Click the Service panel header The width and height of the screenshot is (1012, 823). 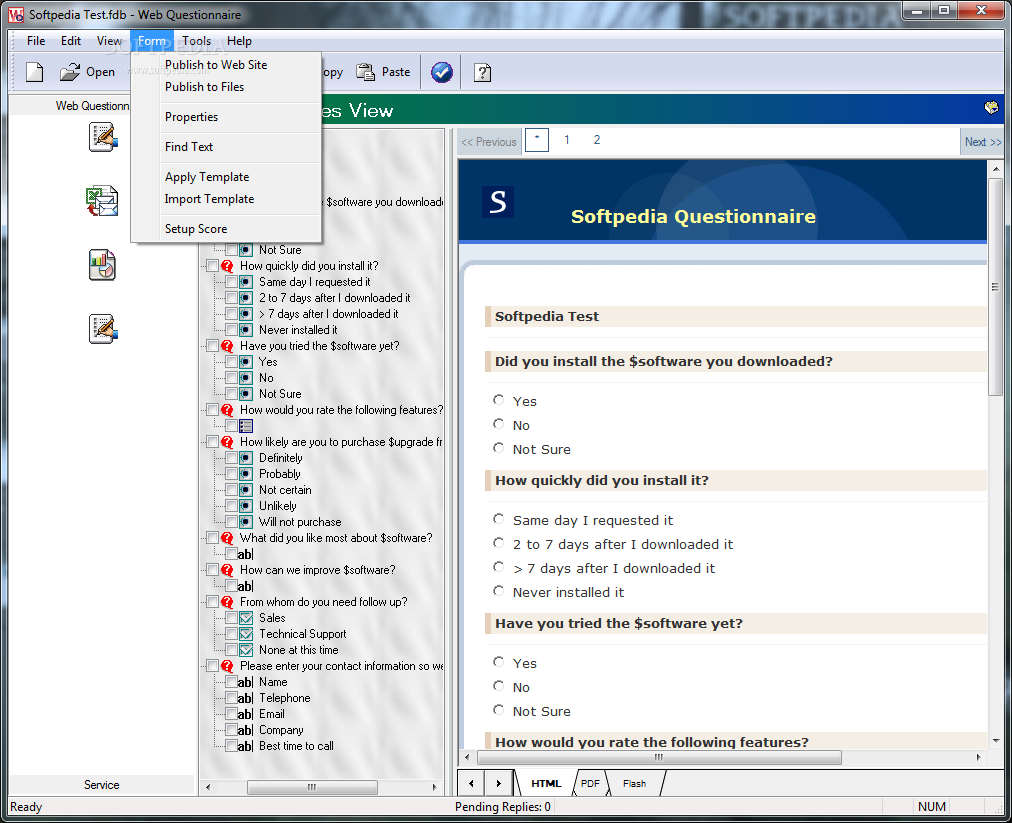[x=101, y=785]
